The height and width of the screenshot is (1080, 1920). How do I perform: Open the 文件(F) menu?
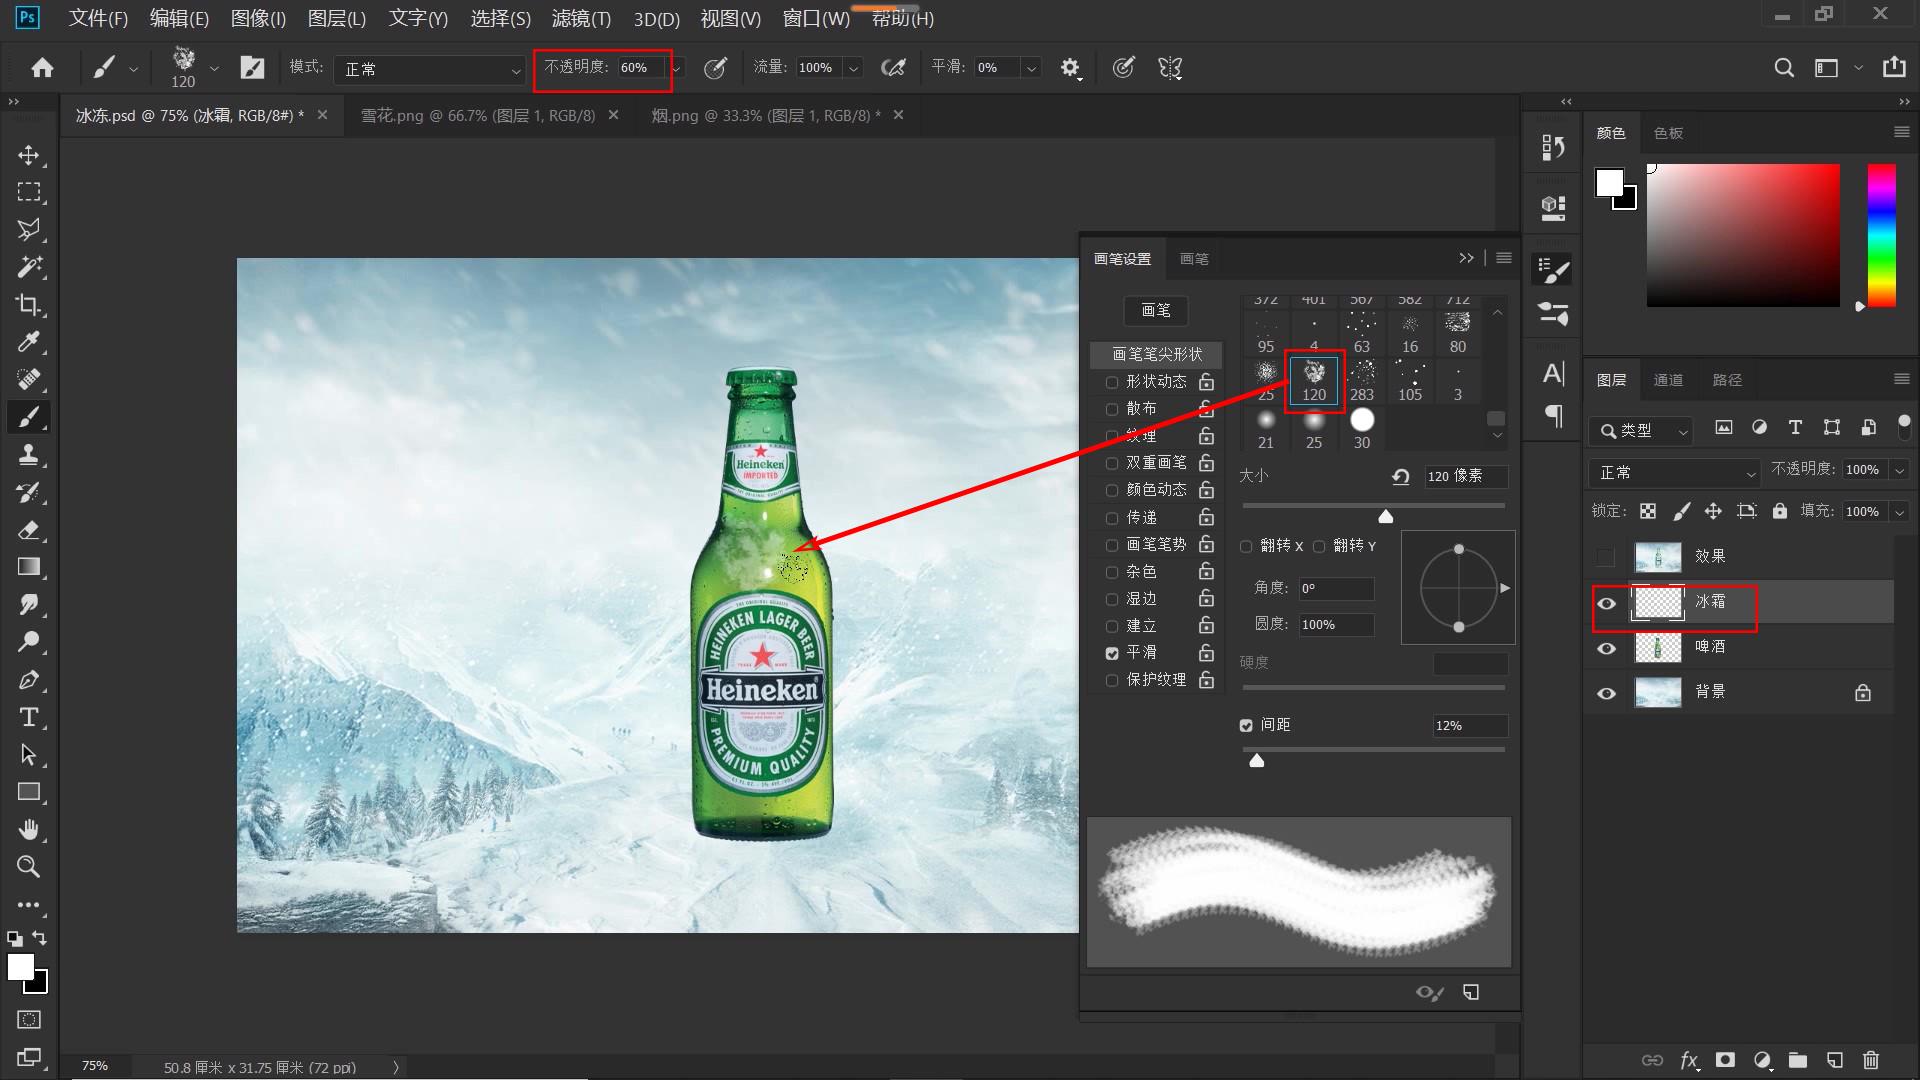coord(98,18)
